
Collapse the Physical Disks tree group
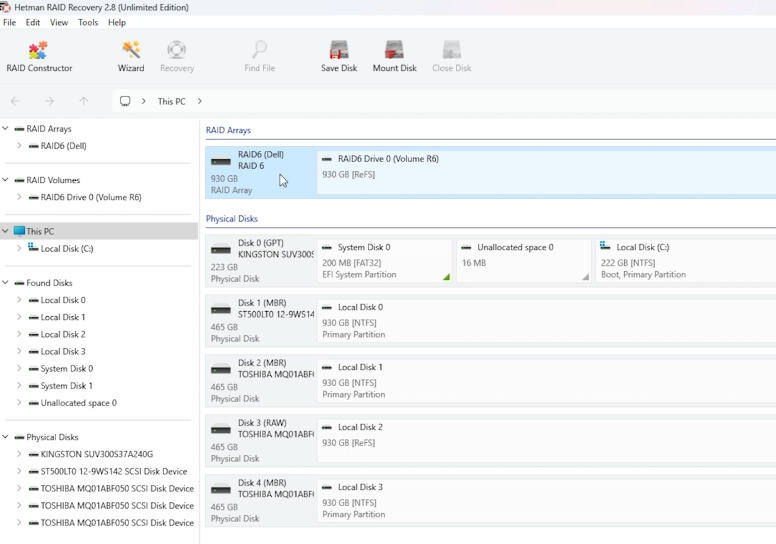pos(5,437)
